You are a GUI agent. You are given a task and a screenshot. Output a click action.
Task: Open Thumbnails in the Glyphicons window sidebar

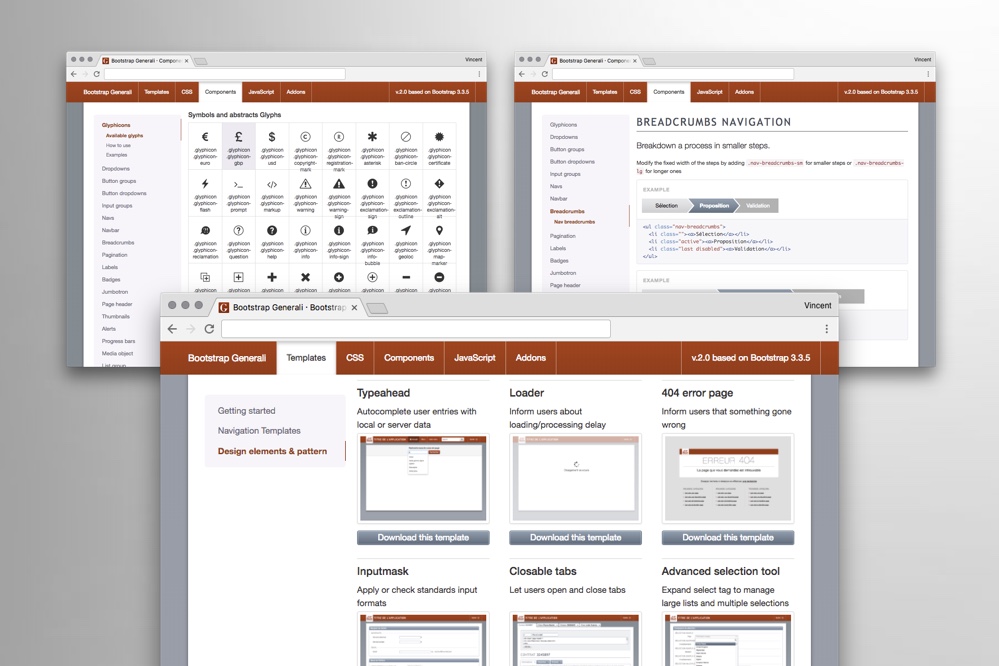point(115,317)
